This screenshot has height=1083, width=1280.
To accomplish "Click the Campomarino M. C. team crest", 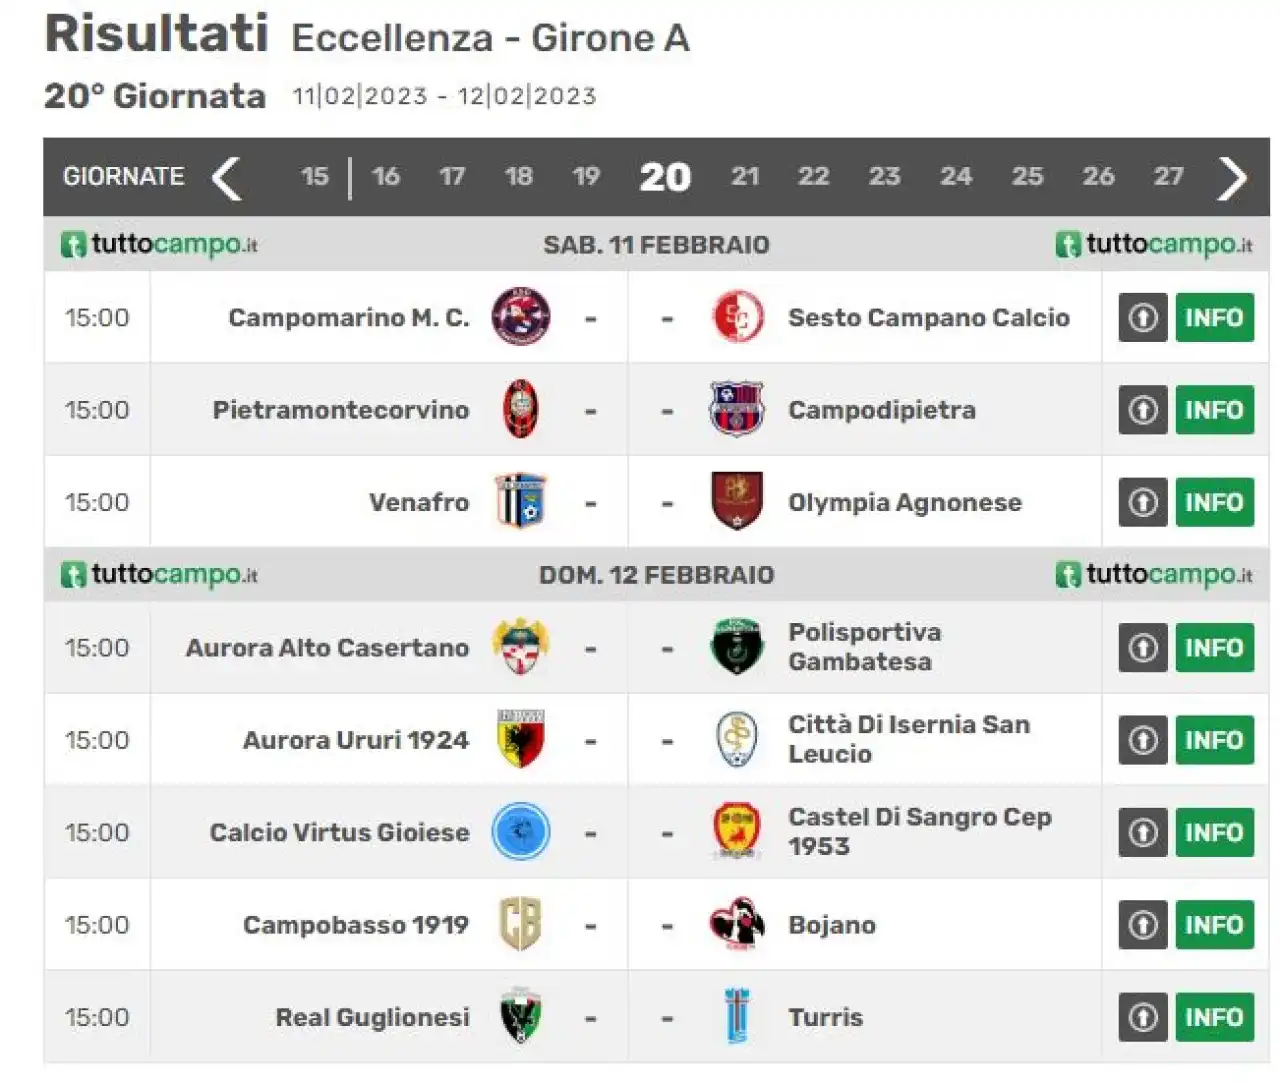I will 521,317.
